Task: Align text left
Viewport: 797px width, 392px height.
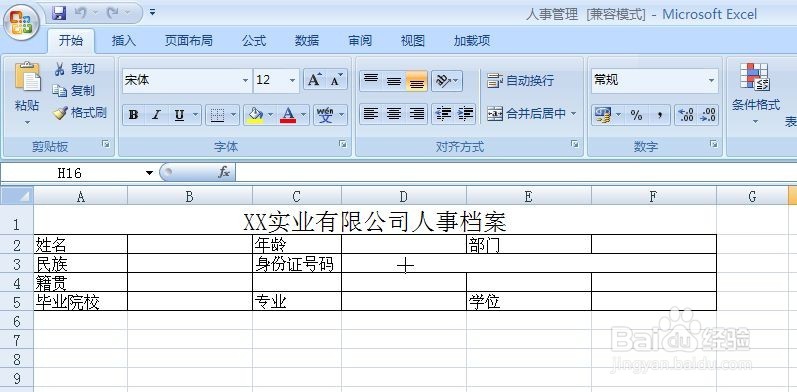Action: [x=371, y=114]
